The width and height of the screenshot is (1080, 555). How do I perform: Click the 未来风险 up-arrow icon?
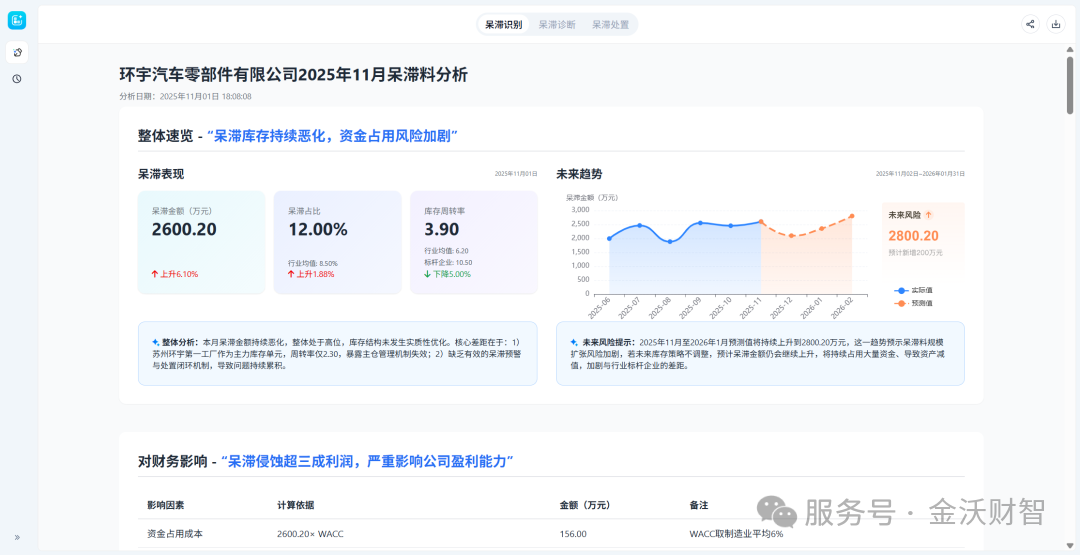coord(928,215)
